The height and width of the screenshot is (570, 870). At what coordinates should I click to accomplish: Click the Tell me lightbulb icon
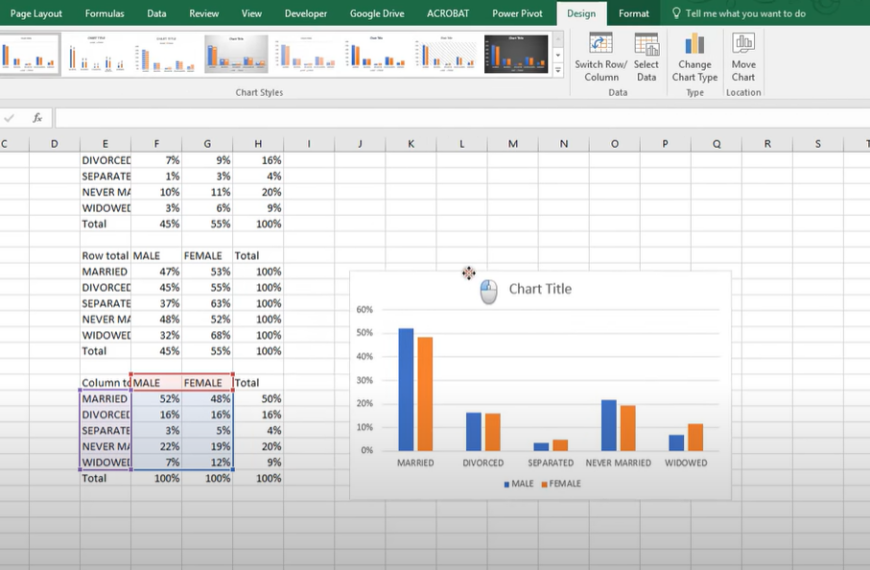[x=676, y=13]
